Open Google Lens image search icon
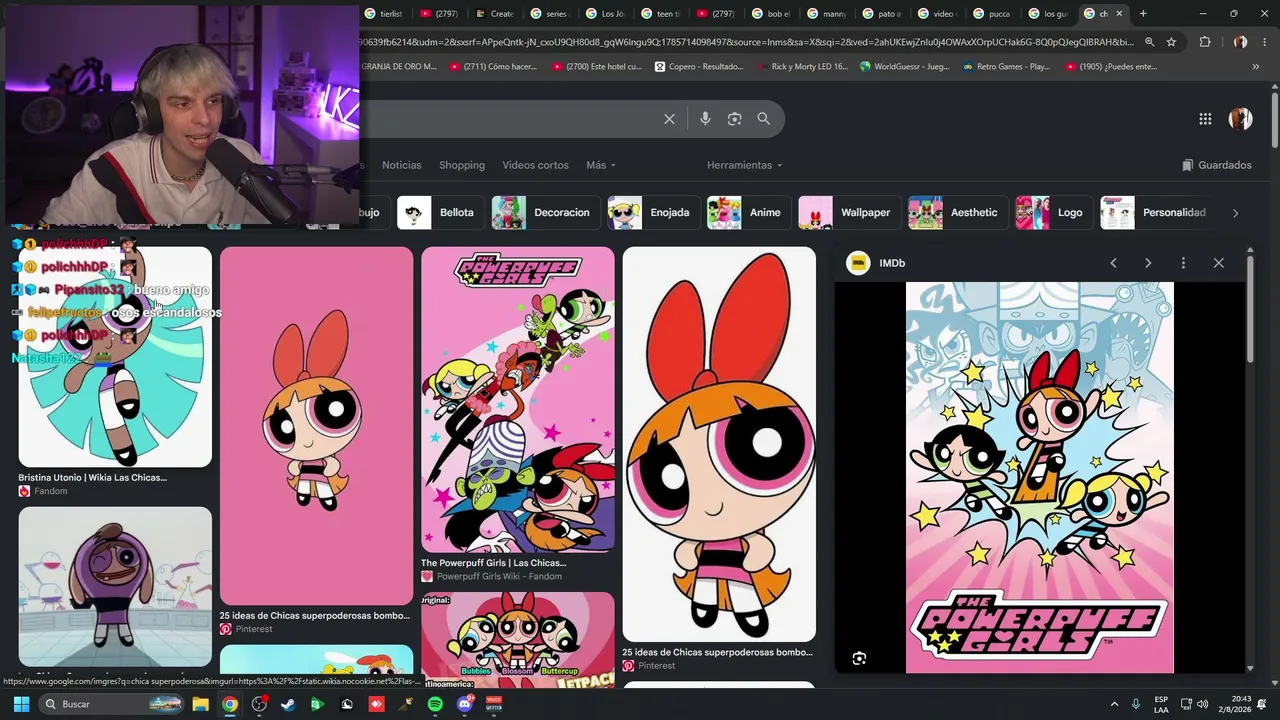This screenshot has height=720, width=1280. pyautogui.click(x=734, y=119)
